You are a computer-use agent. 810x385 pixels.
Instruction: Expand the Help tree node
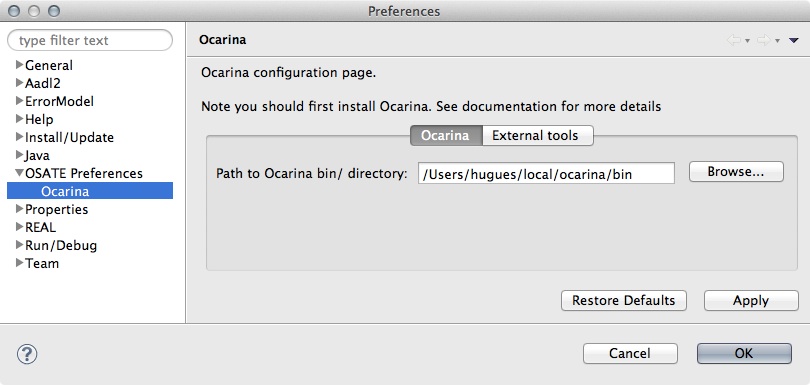point(20,119)
